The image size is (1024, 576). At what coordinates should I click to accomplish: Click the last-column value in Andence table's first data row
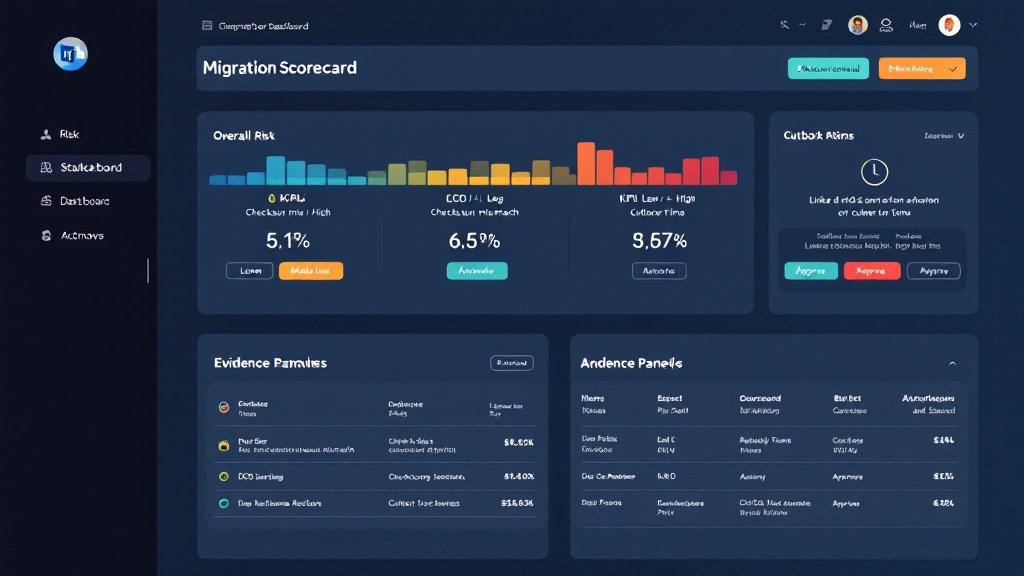944,441
